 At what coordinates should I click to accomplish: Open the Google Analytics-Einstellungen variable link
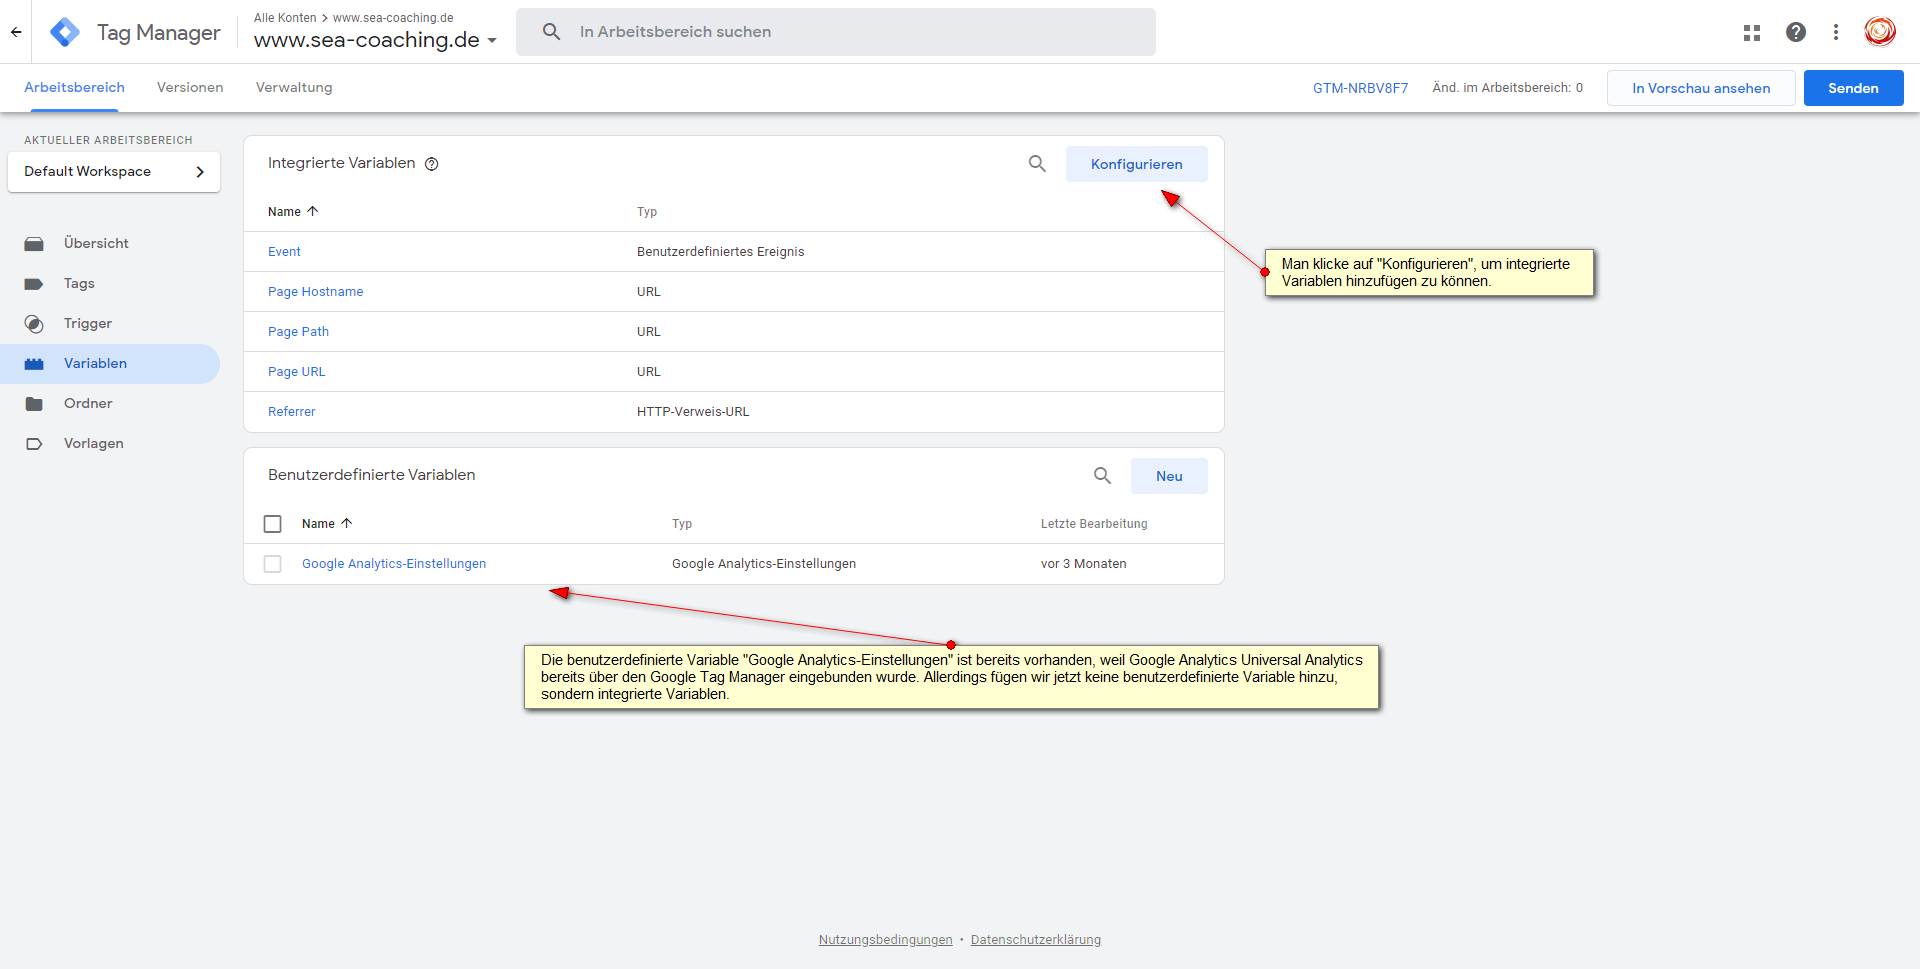tap(394, 564)
